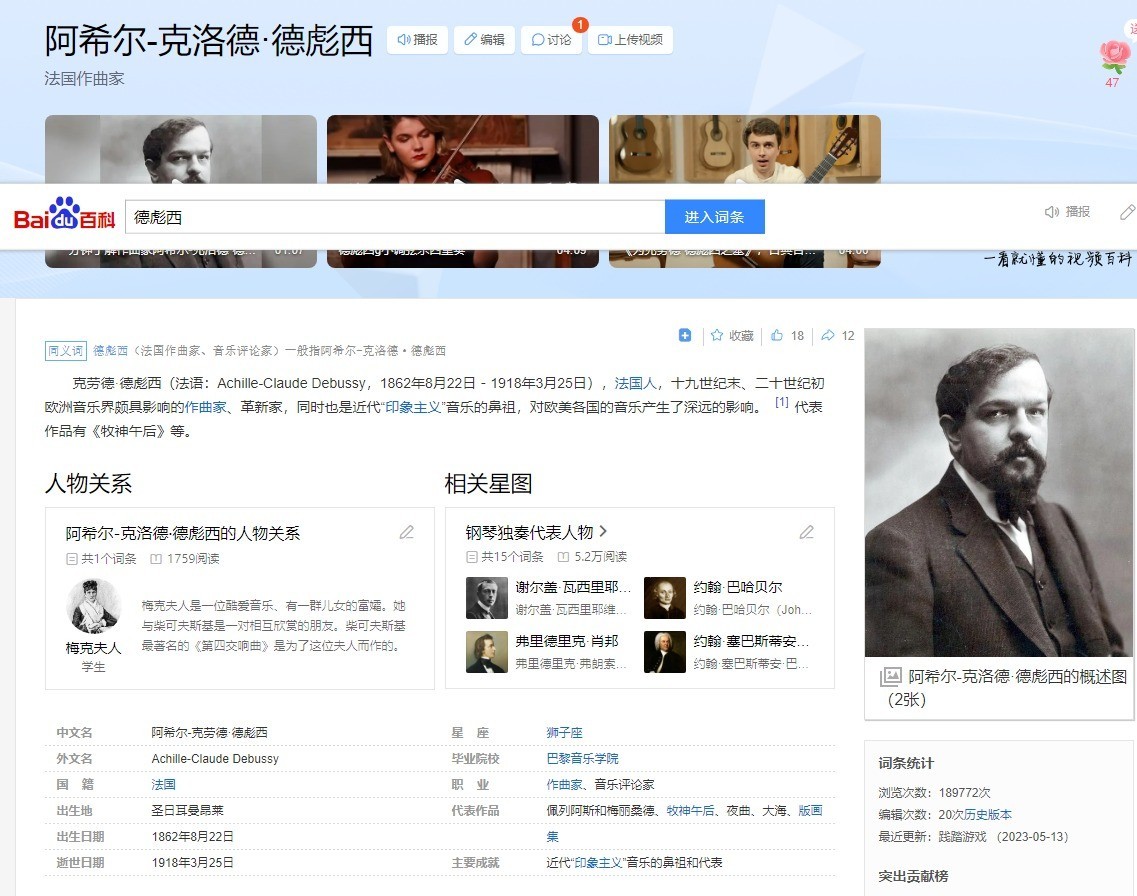
Task: Edit the 人物关系 card via pencil icon
Action: click(407, 533)
